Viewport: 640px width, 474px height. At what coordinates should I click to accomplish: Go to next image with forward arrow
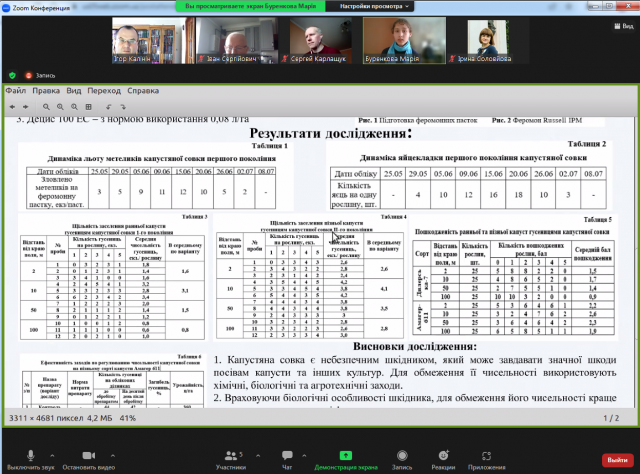pos(26,107)
